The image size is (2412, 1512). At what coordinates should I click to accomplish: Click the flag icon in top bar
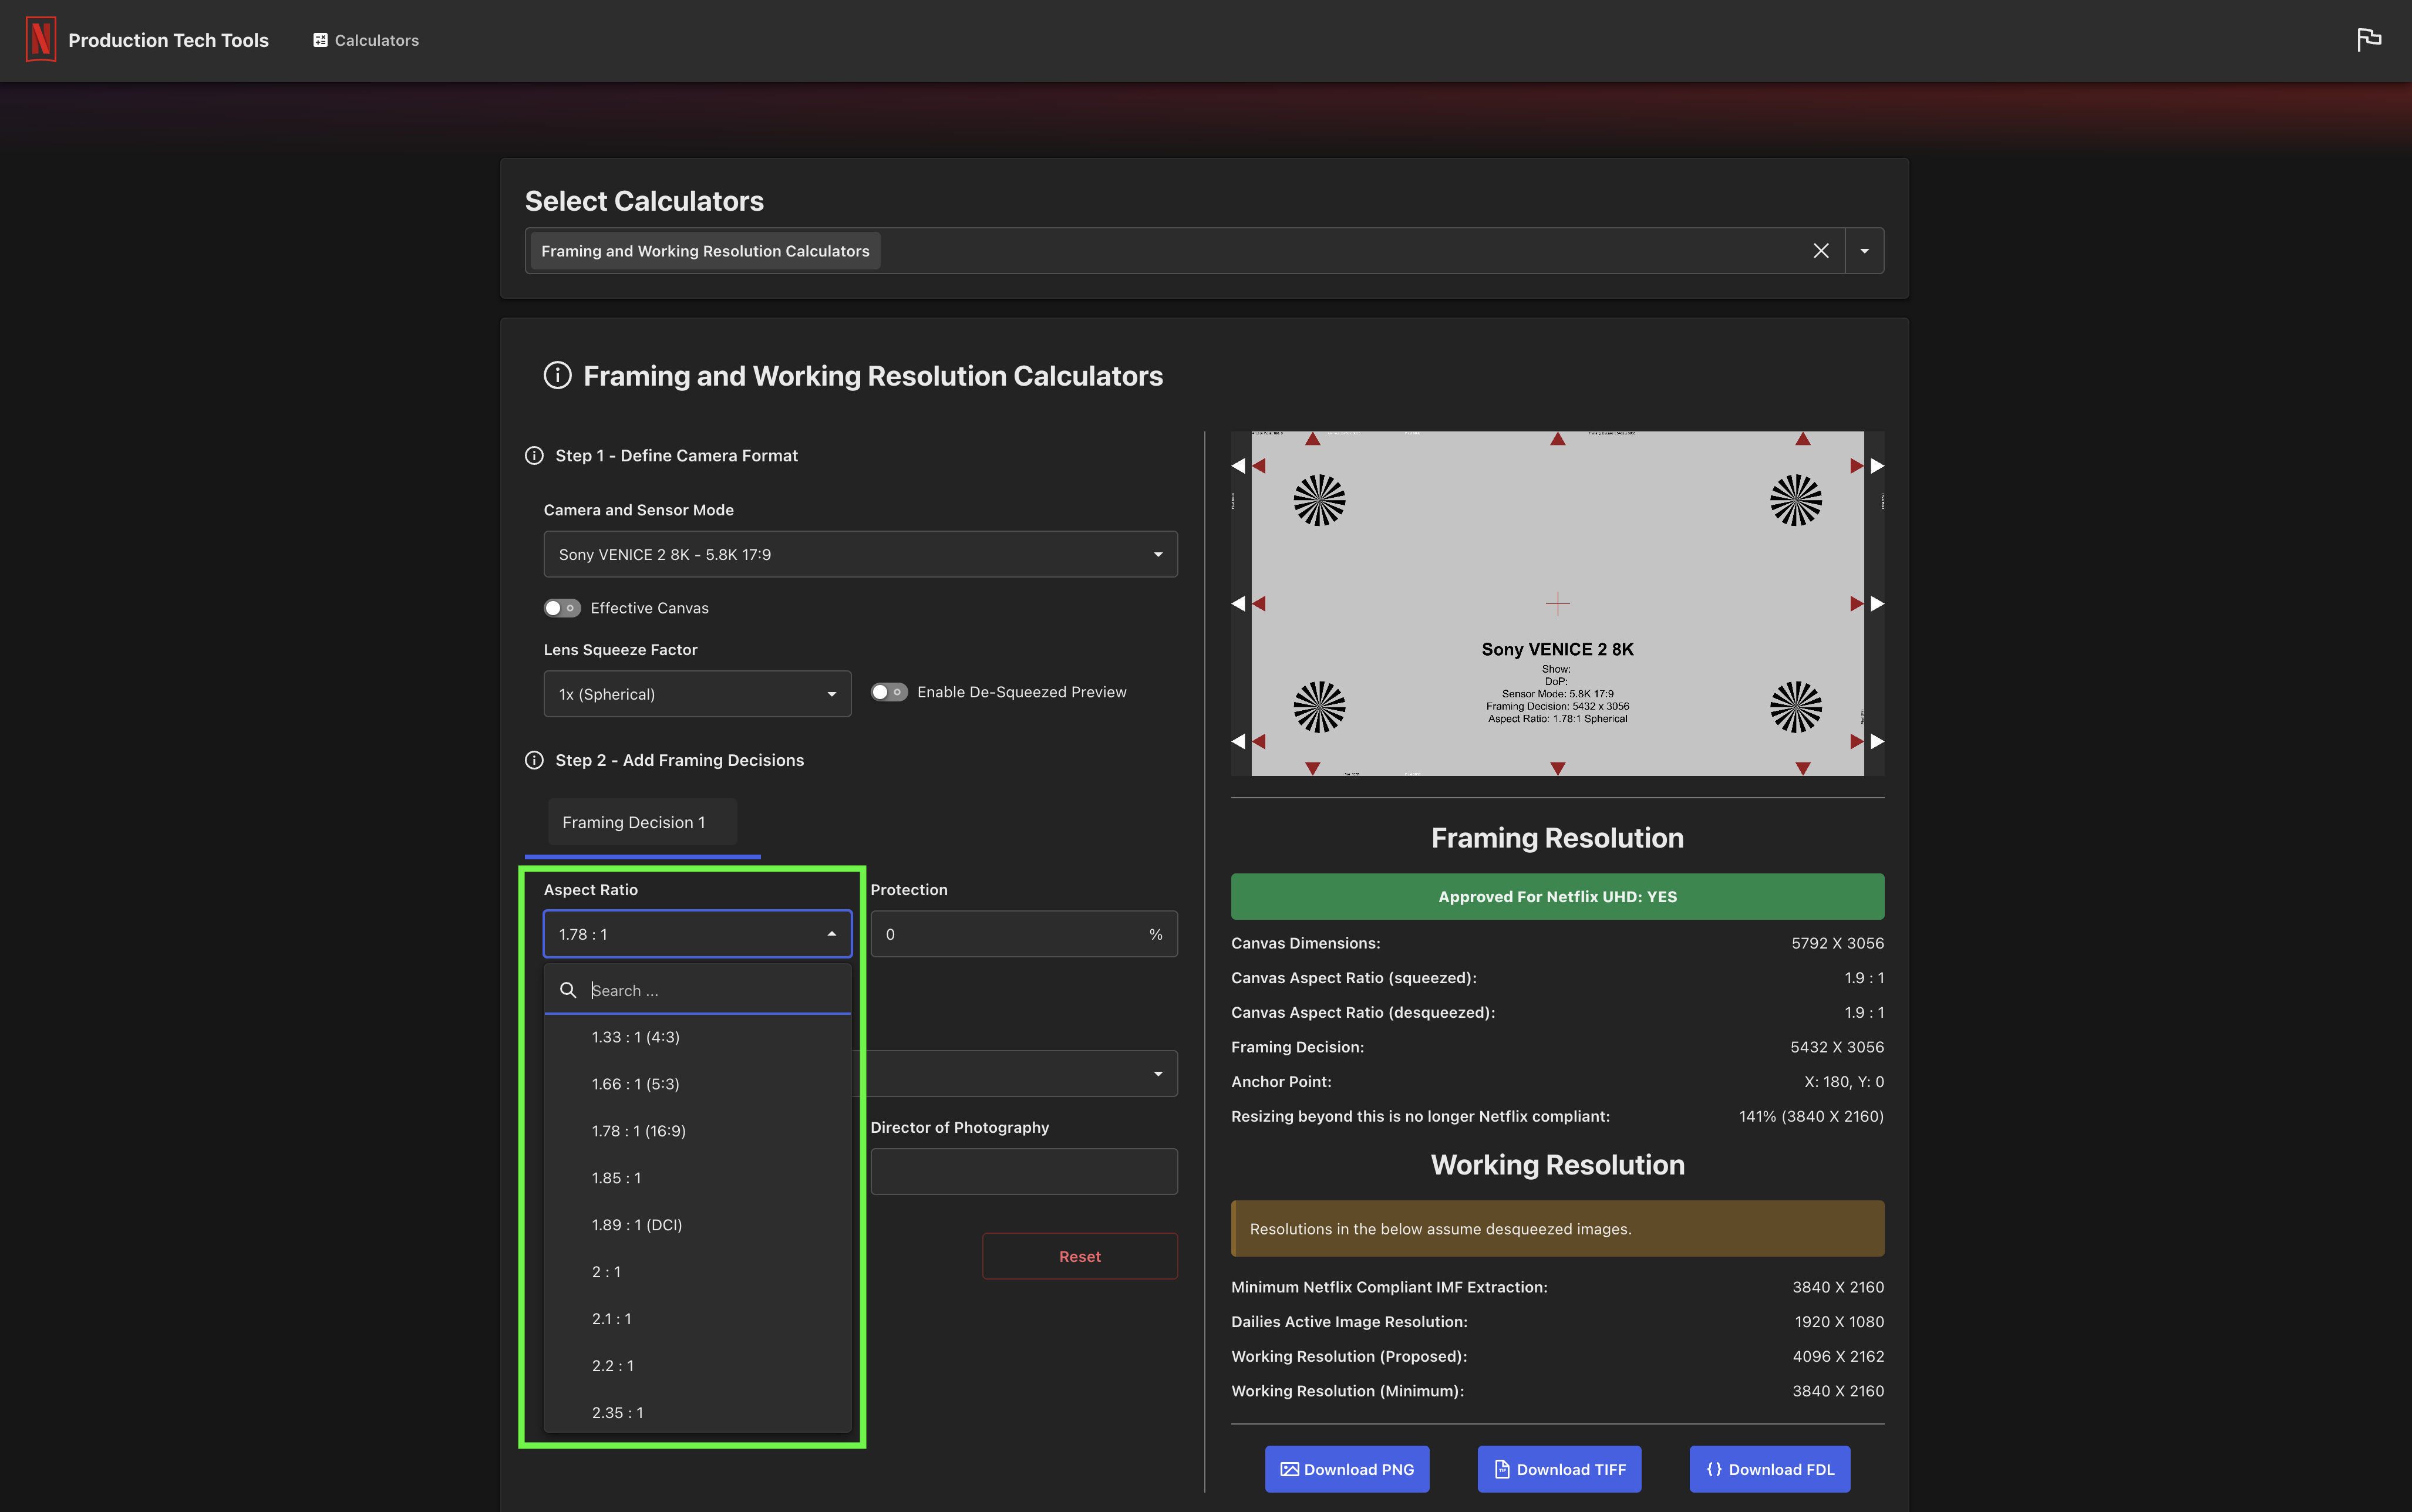point(2368,40)
